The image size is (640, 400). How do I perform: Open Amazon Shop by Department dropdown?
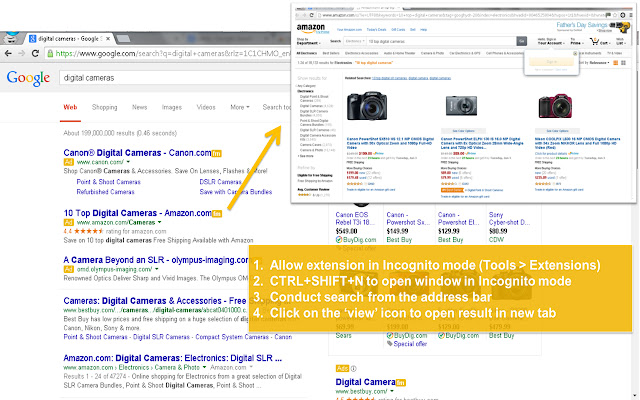tap(308, 41)
